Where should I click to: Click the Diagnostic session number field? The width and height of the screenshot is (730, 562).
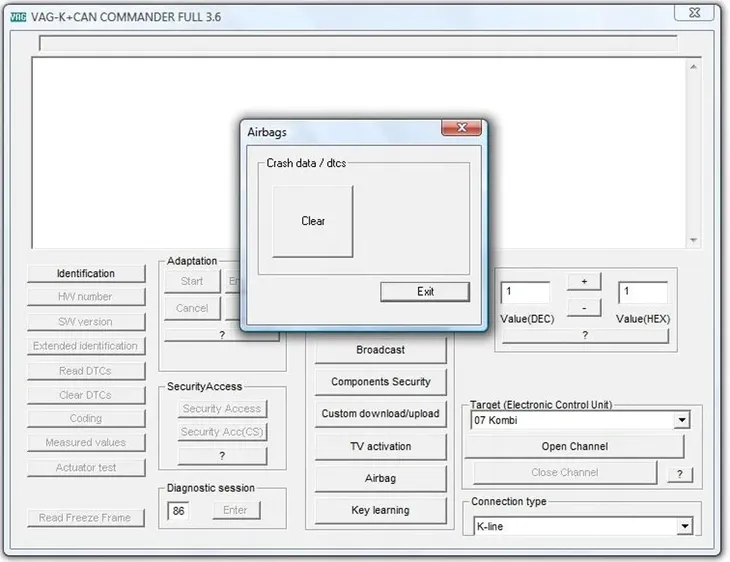tap(178, 511)
